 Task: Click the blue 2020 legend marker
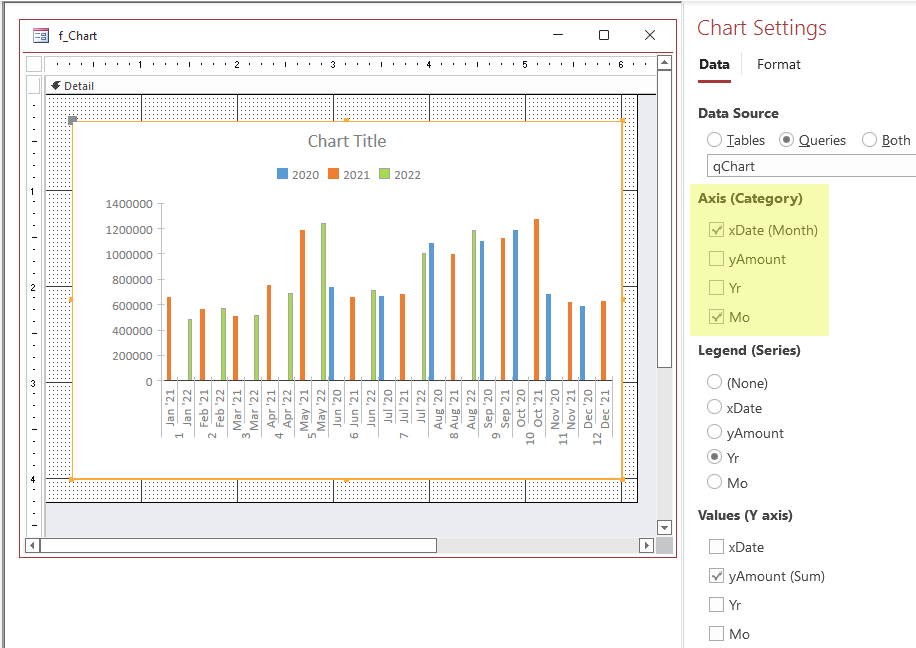(x=282, y=175)
